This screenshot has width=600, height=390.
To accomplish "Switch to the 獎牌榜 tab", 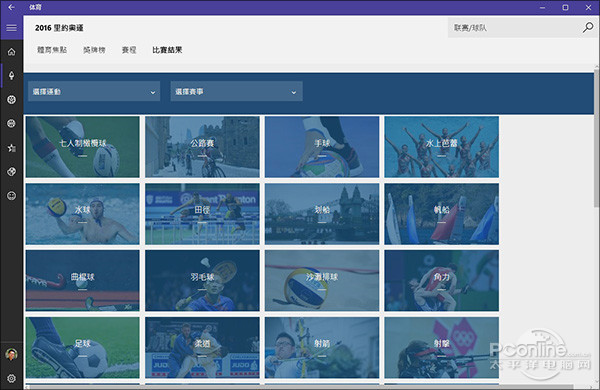I will 94,50.
